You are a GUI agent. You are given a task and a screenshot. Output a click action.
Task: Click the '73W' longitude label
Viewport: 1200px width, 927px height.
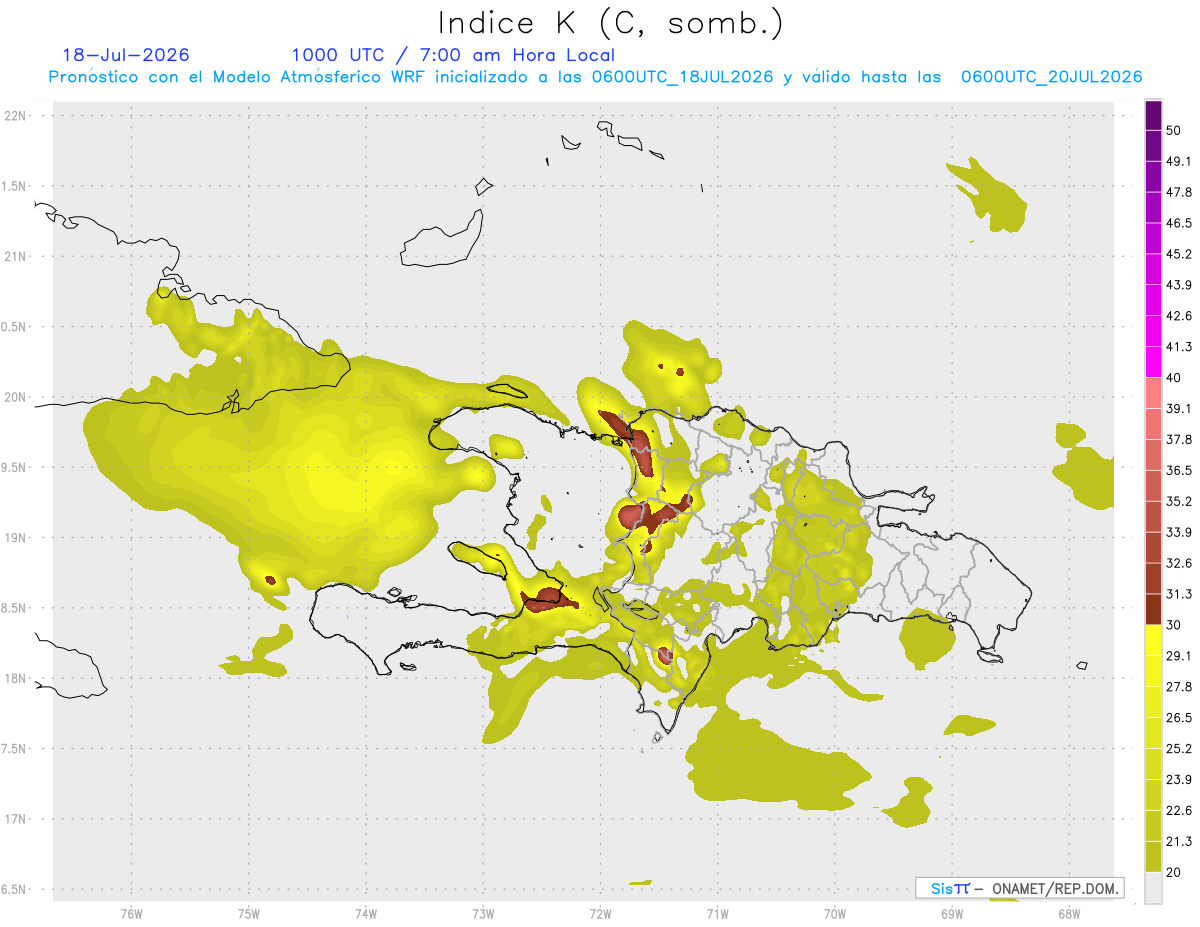click(483, 914)
